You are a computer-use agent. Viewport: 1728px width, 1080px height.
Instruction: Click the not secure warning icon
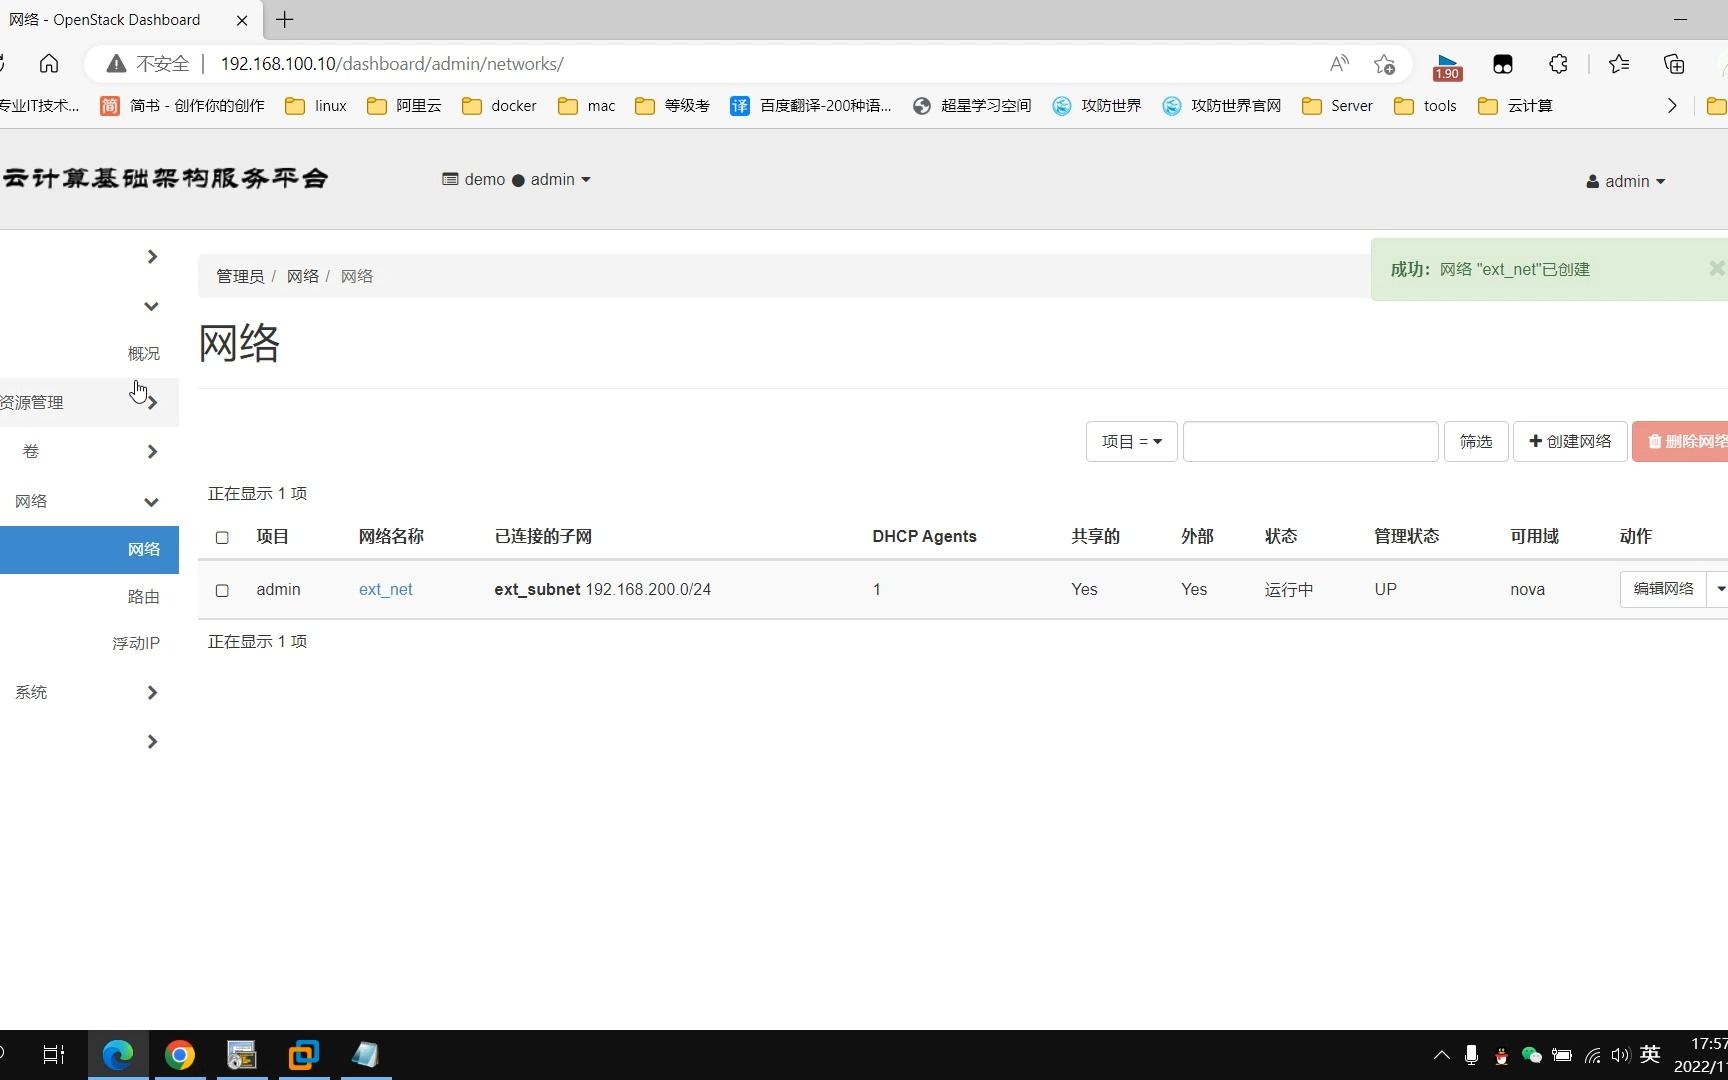tap(116, 64)
